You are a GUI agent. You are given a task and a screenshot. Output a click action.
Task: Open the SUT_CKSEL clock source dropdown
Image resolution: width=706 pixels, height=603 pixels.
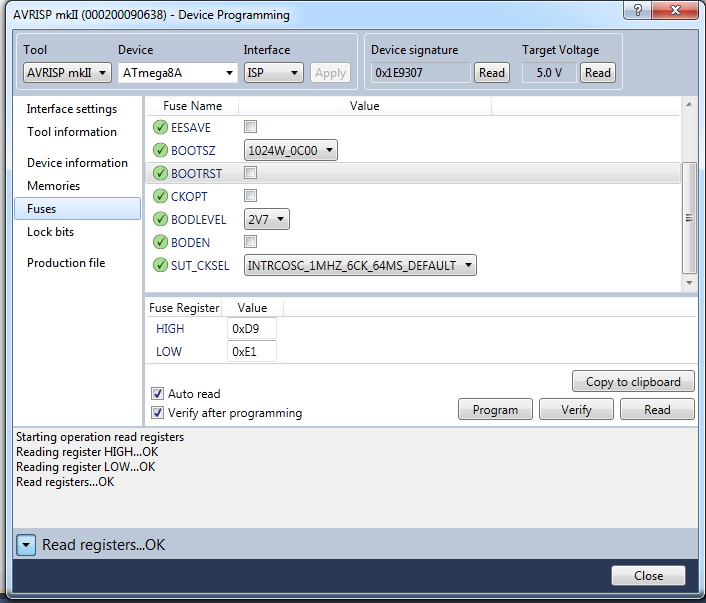pos(360,265)
